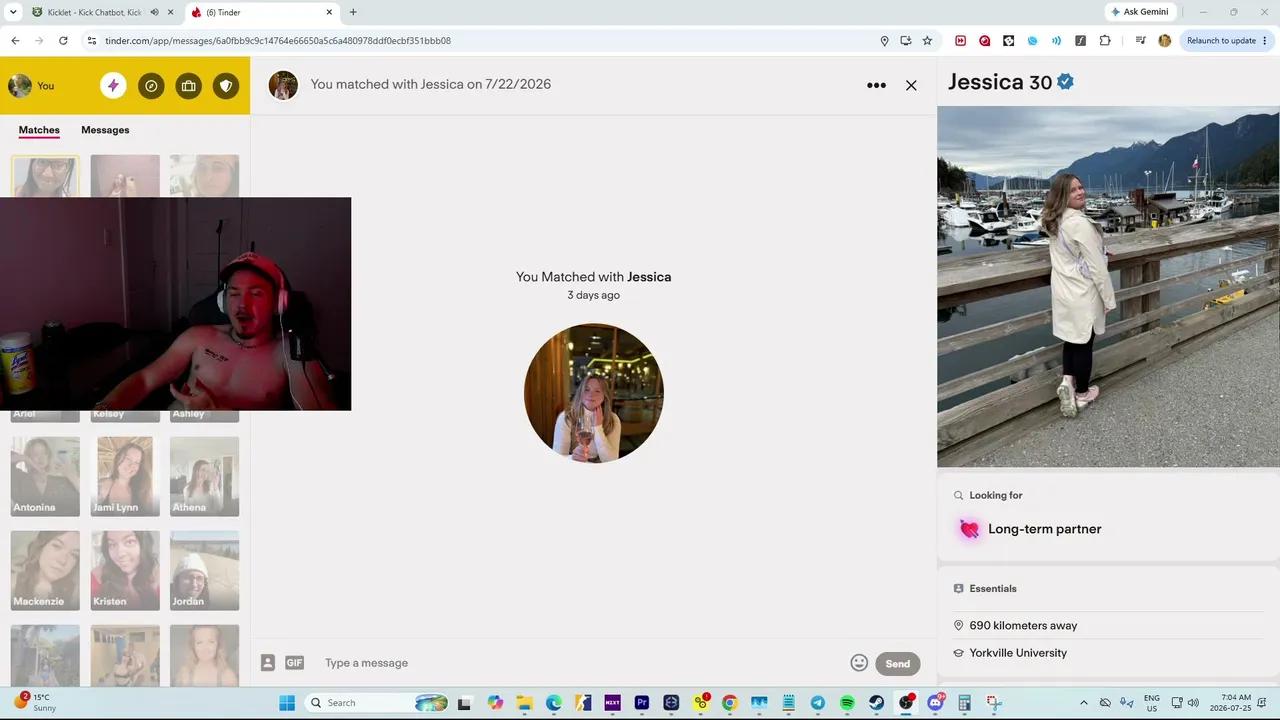Expand hidden system tray icons chevron
Screen dimensions: 1280x720
click(1084, 703)
